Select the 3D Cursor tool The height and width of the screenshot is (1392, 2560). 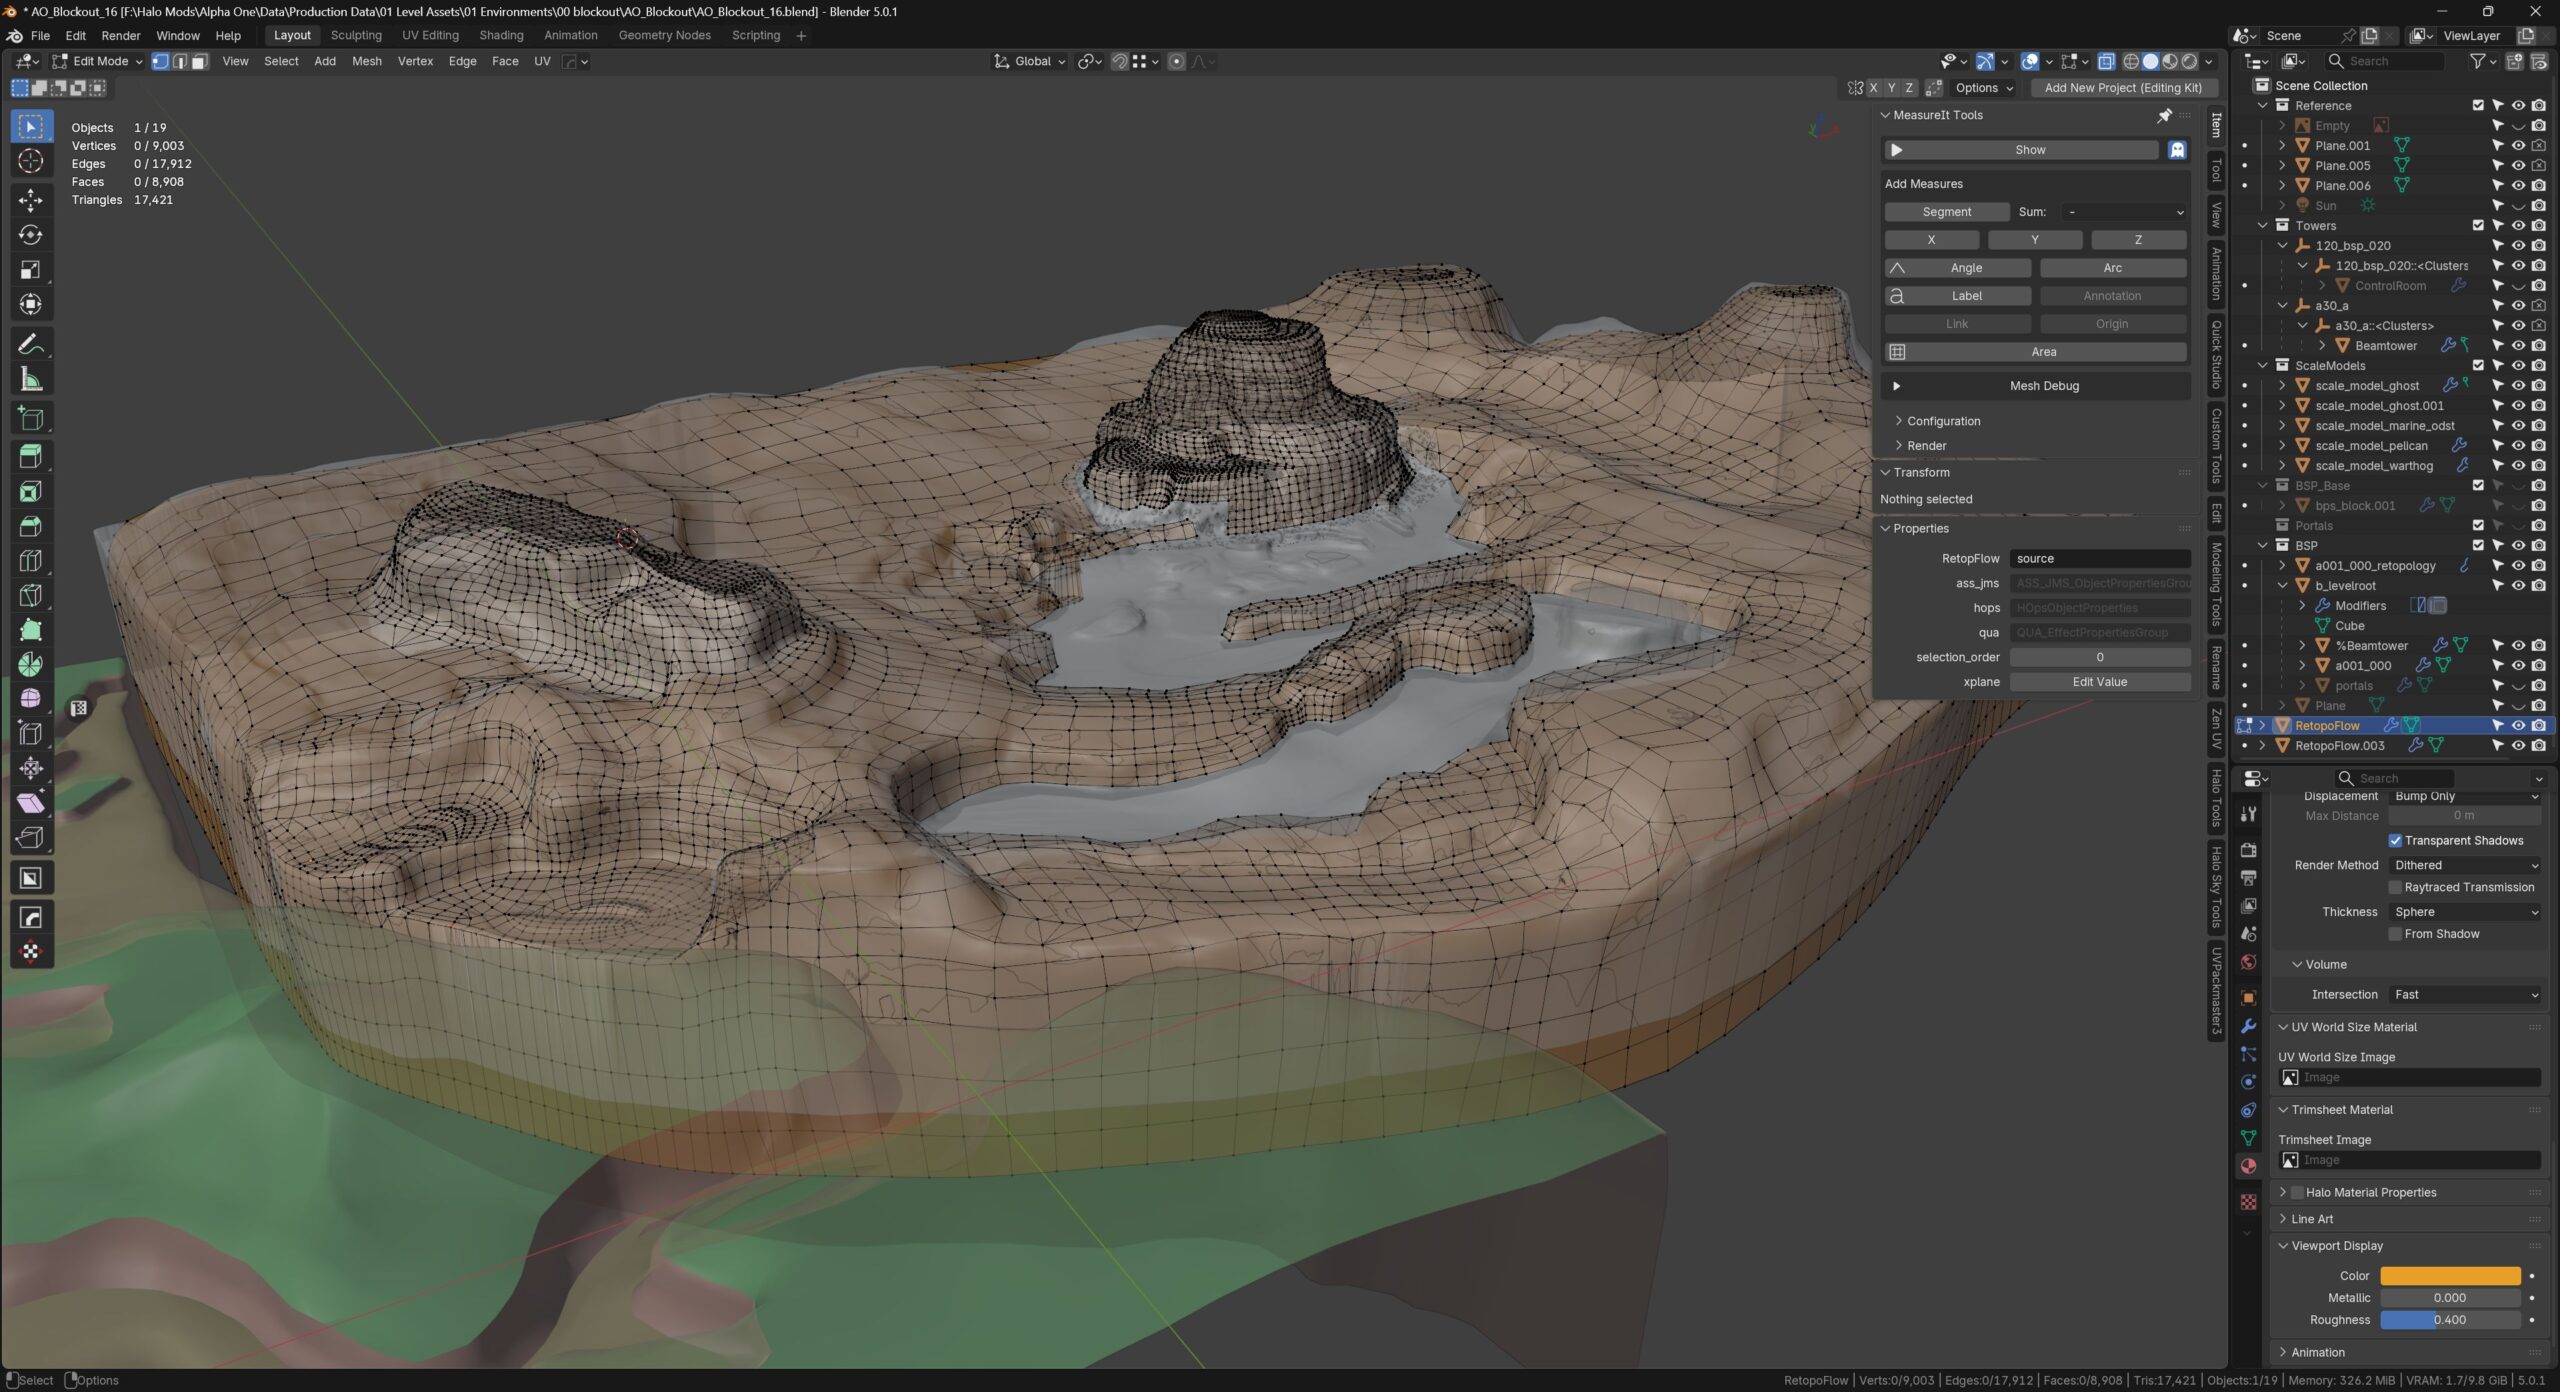[x=30, y=161]
